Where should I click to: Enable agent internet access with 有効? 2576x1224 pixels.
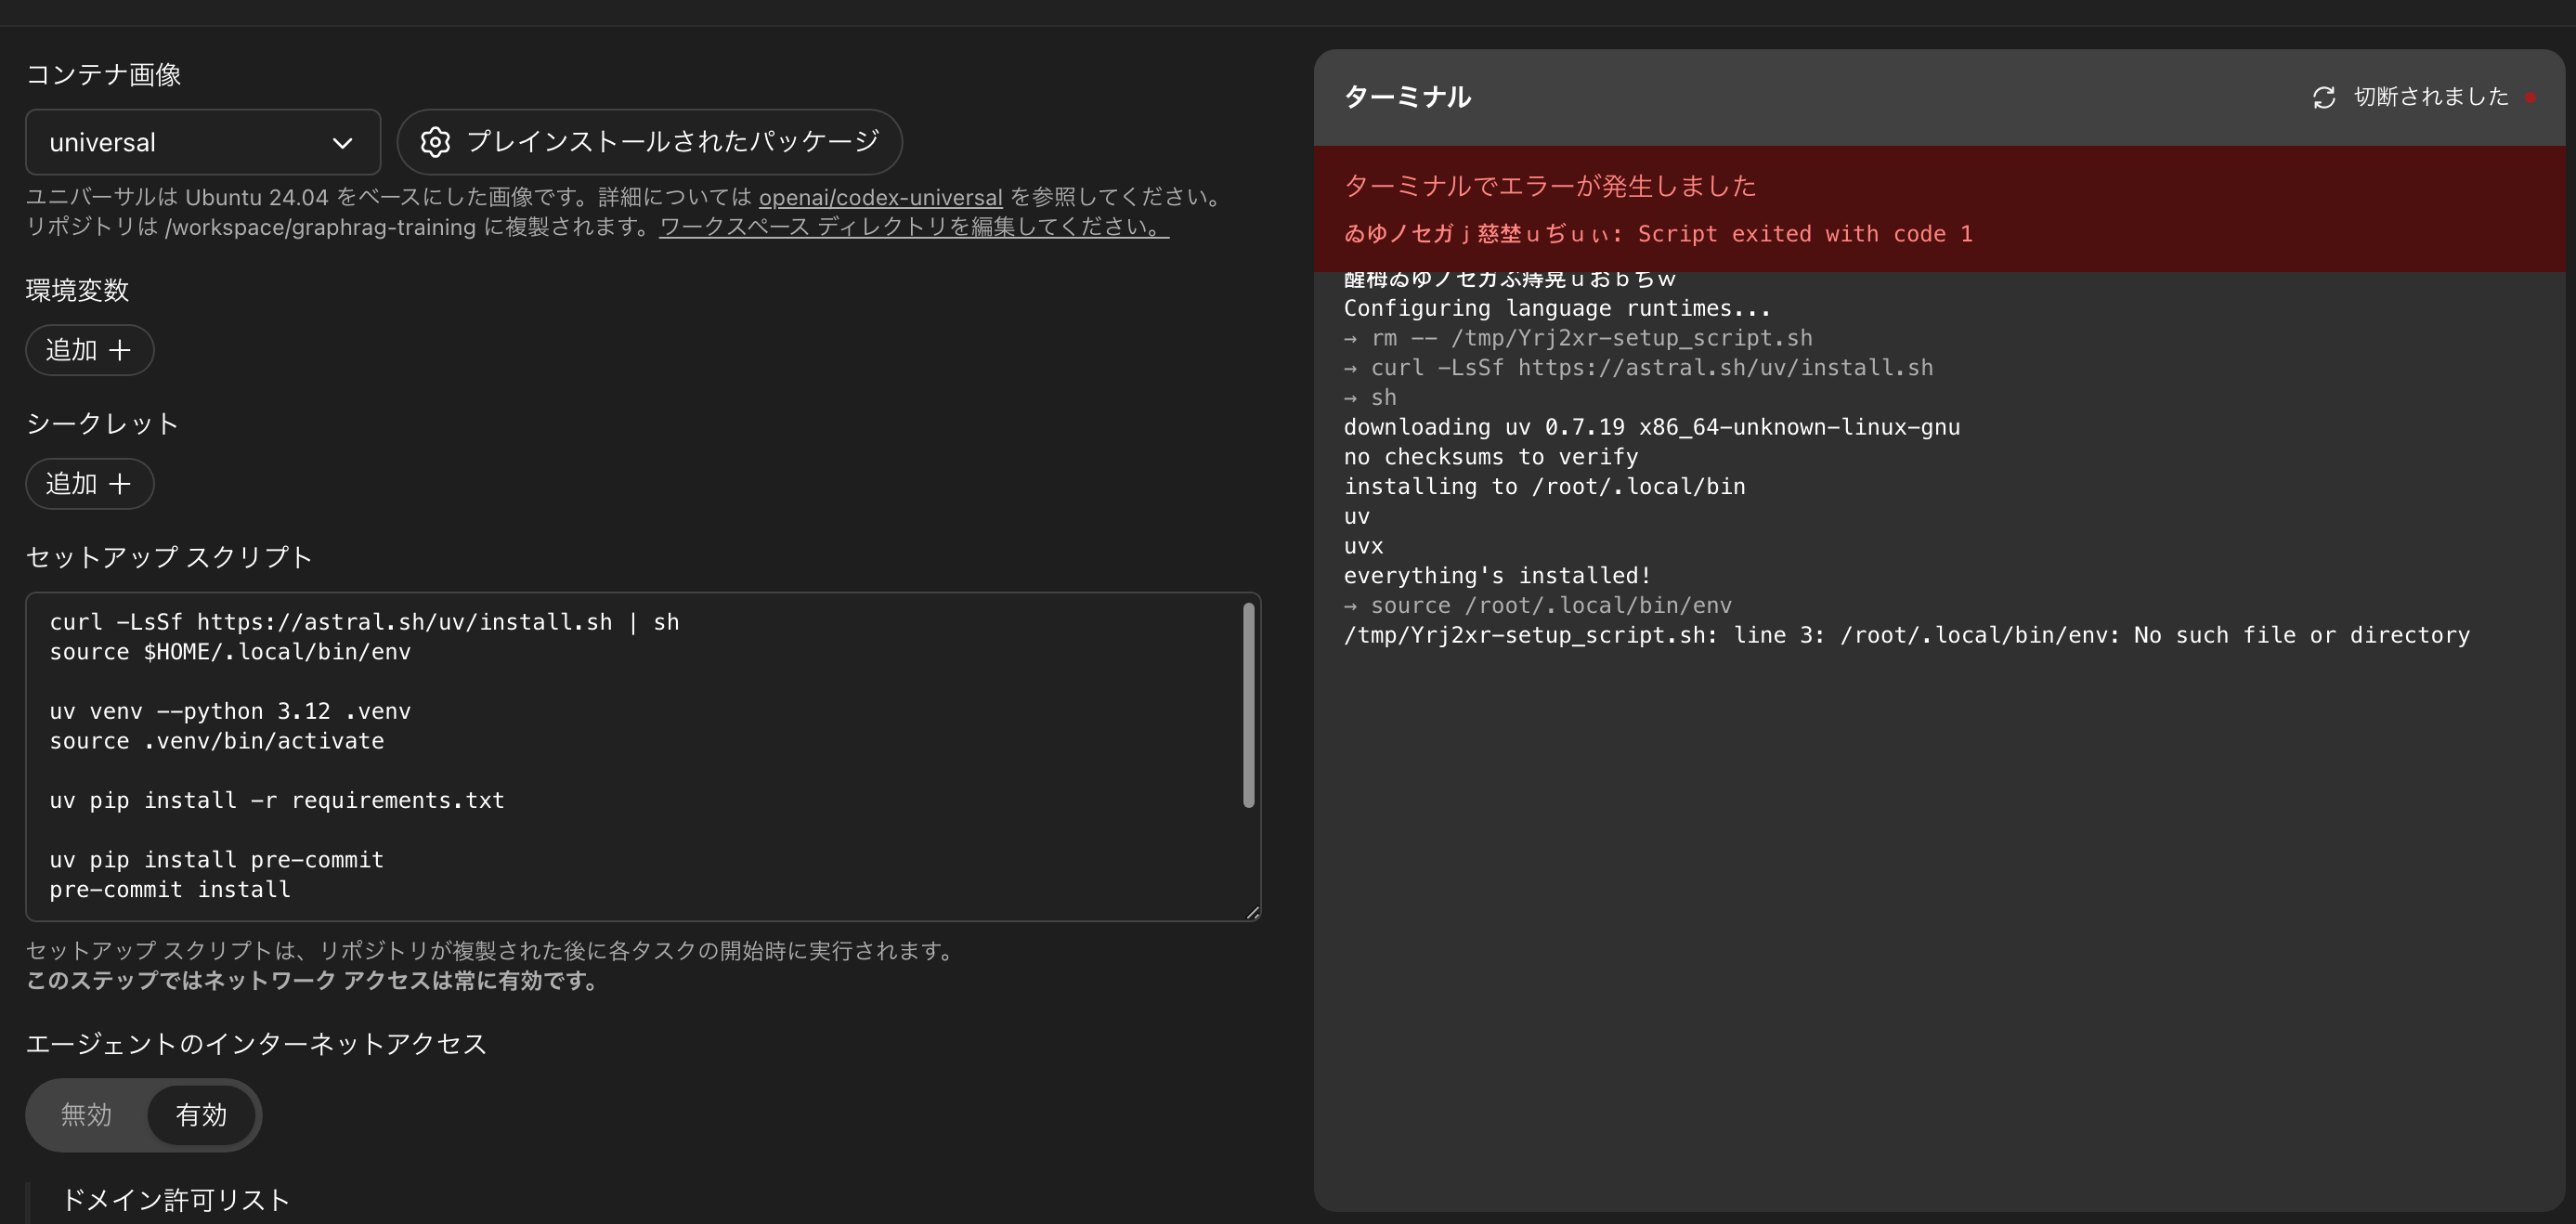pyautogui.click(x=201, y=1115)
